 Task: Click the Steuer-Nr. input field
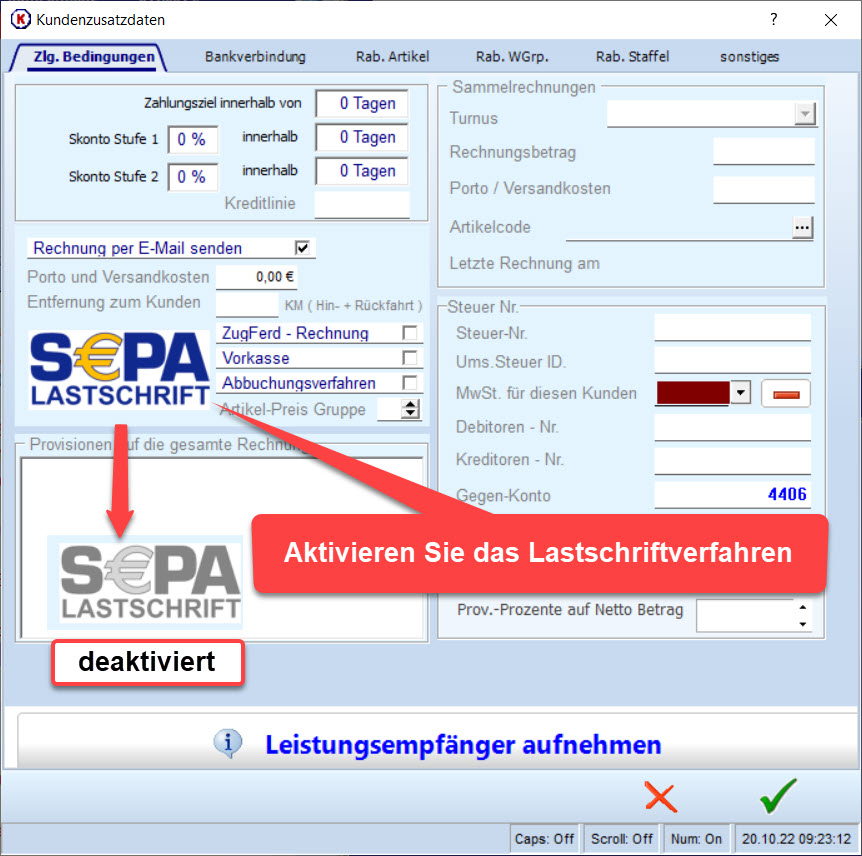[732, 328]
